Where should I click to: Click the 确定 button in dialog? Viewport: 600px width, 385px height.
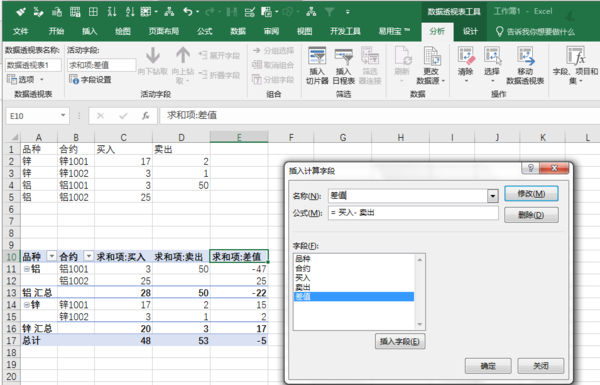click(x=488, y=366)
